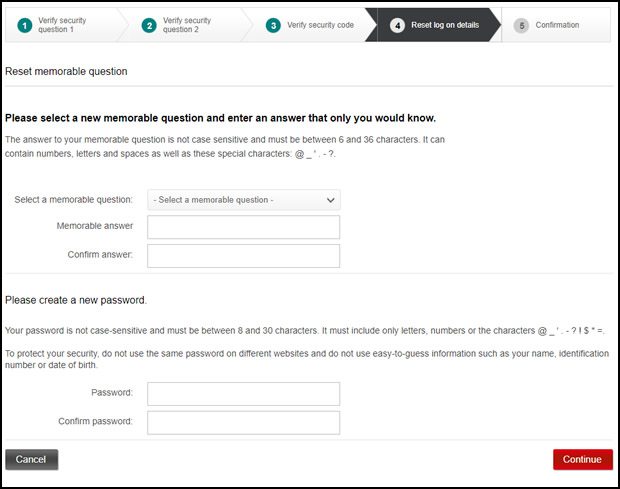Open the memorable question dropdown arrow
This screenshot has height=489, width=620.
click(331, 200)
